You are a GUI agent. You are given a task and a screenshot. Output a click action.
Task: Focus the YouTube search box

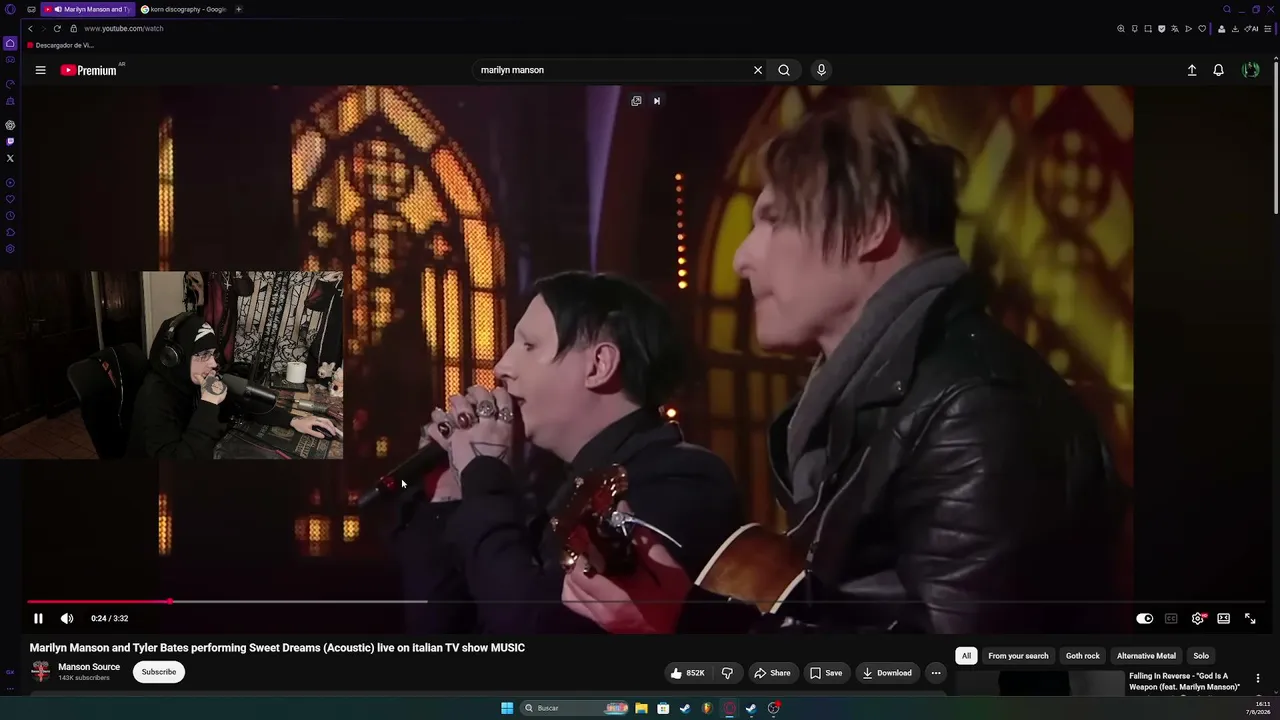pos(613,70)
